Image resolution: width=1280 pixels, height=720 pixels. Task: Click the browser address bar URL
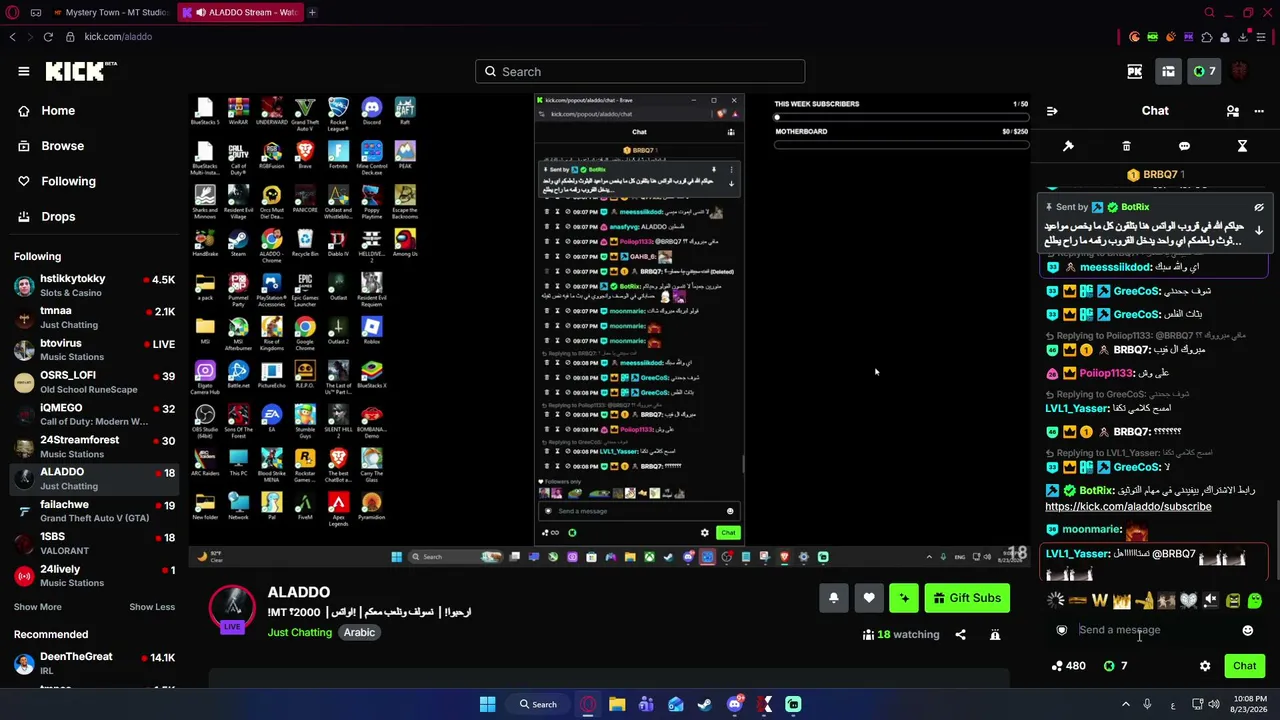[x=118, y=37]
